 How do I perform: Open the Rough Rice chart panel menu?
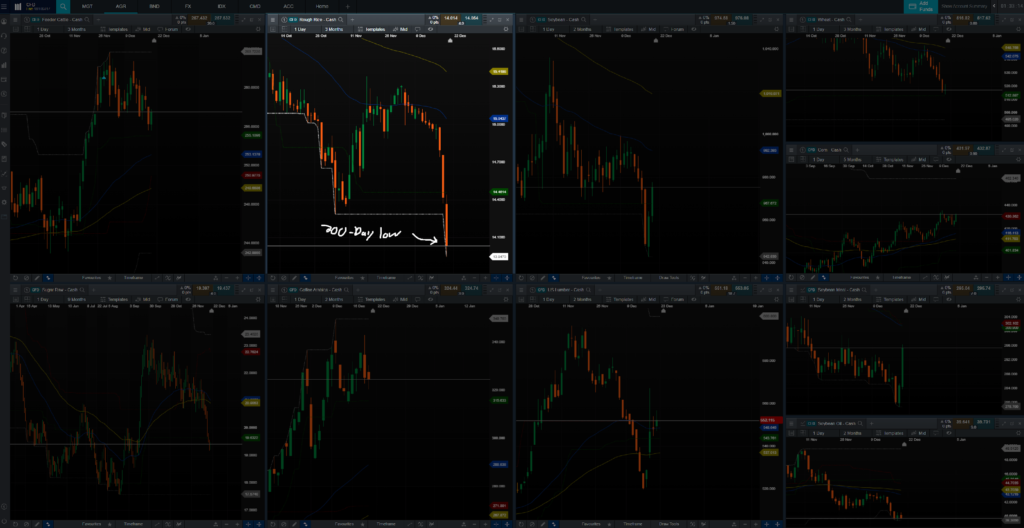273,20
